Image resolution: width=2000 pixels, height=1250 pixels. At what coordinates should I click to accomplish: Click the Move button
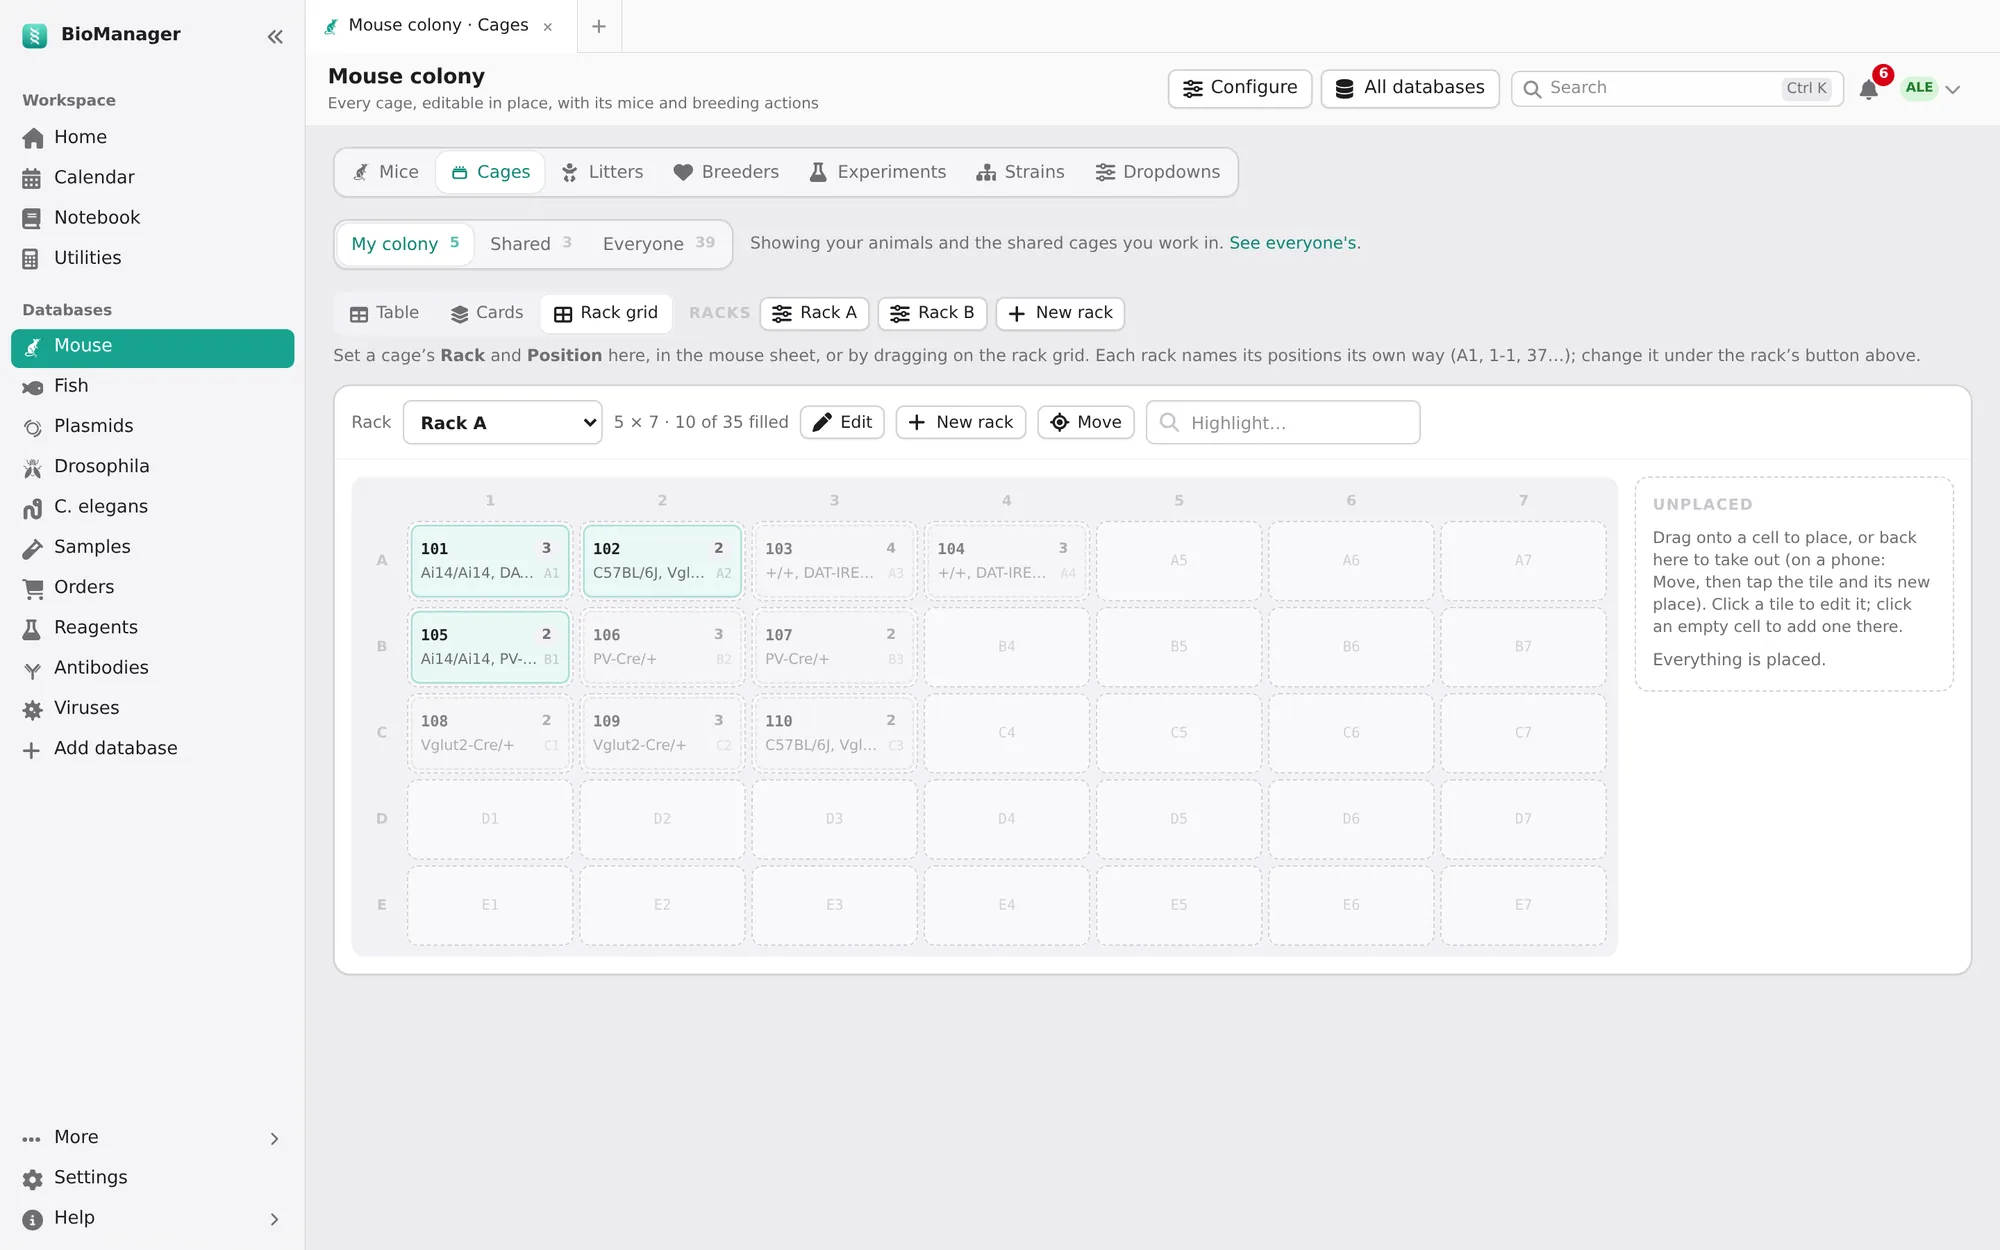click(1086, 422)
